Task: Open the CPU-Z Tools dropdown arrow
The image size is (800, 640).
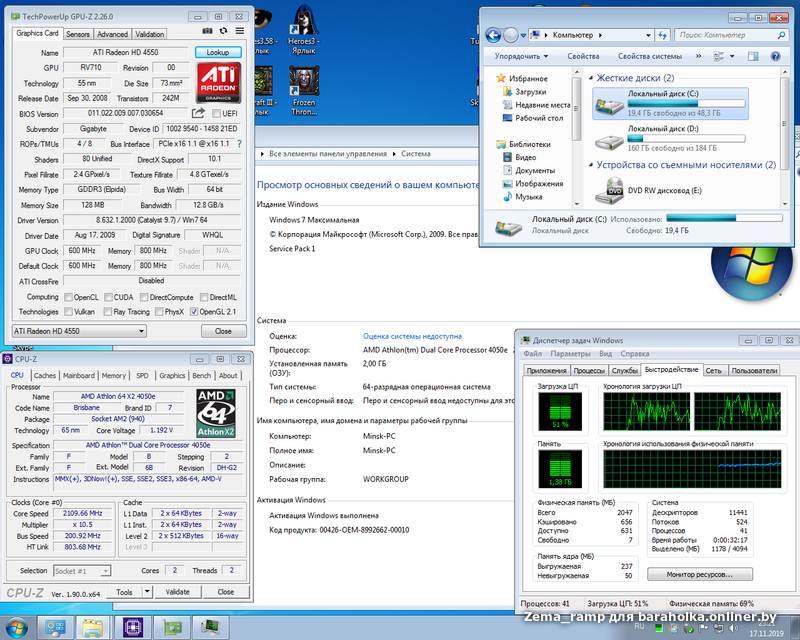Action: [x=147, y=592]
